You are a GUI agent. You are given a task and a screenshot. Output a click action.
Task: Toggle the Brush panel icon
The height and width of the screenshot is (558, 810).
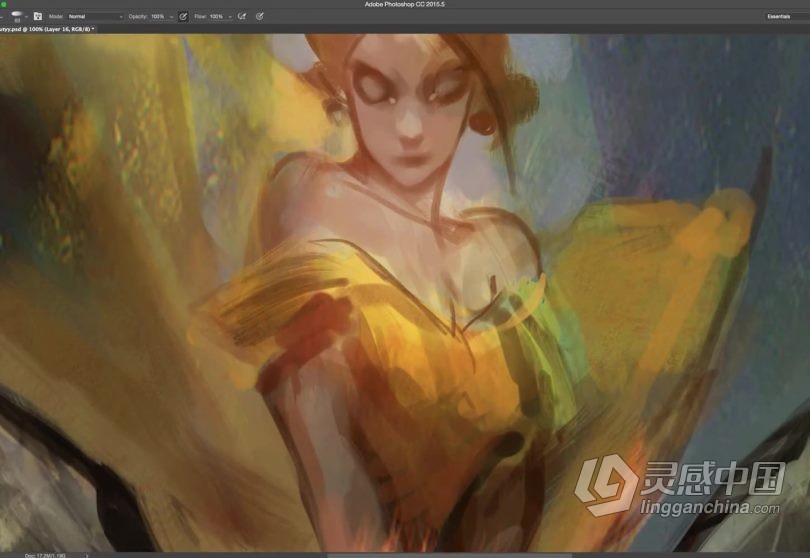(x=38, y=17)
